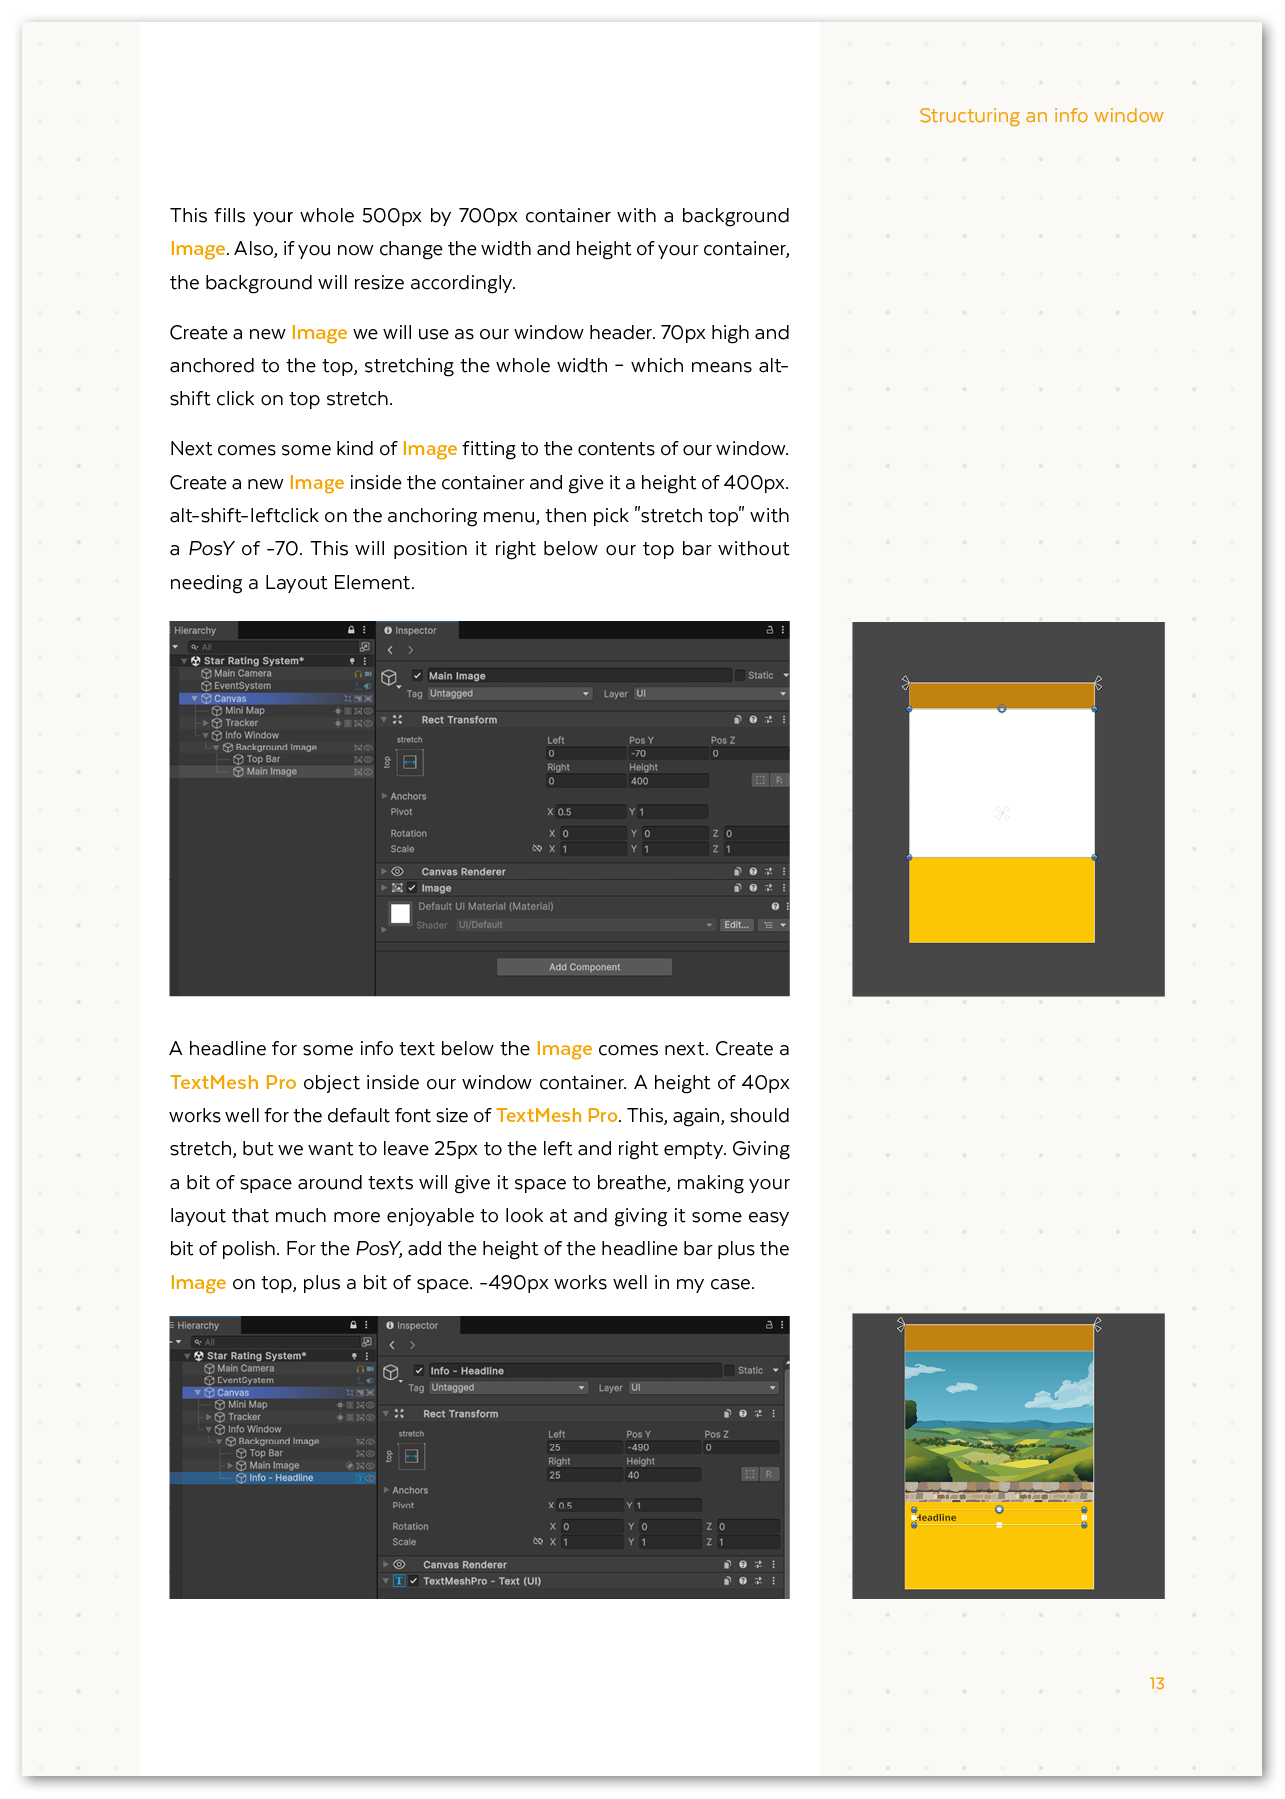Toggle visibility eye on selected Main Image hierarchy row
1285x1799 pixels.
coord(368,772)
